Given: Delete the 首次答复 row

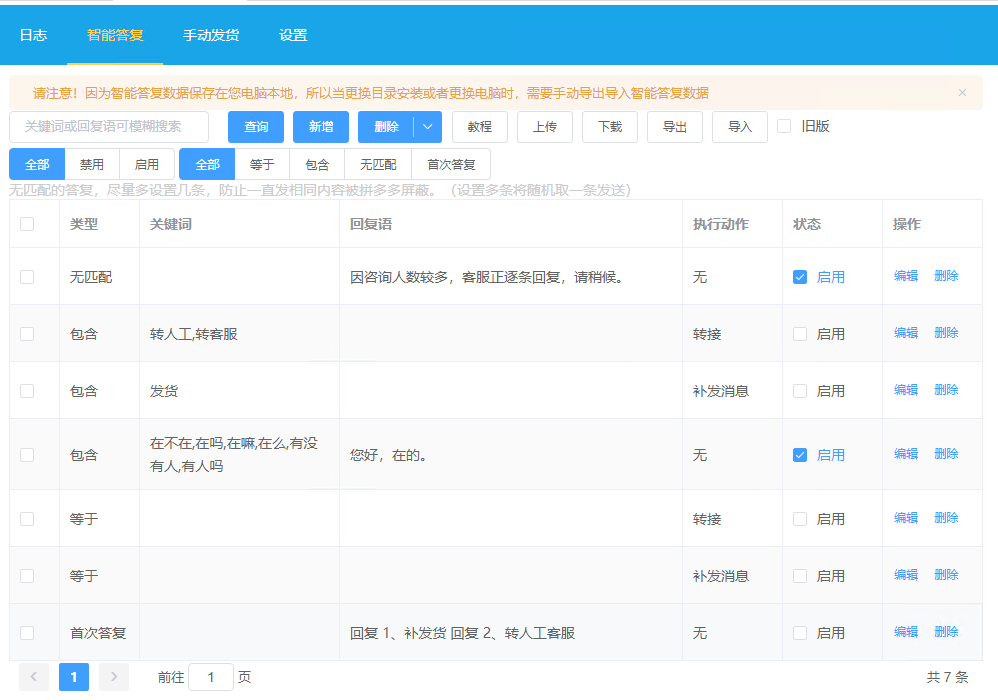Looking at the screenshot, I should (946, 632).
